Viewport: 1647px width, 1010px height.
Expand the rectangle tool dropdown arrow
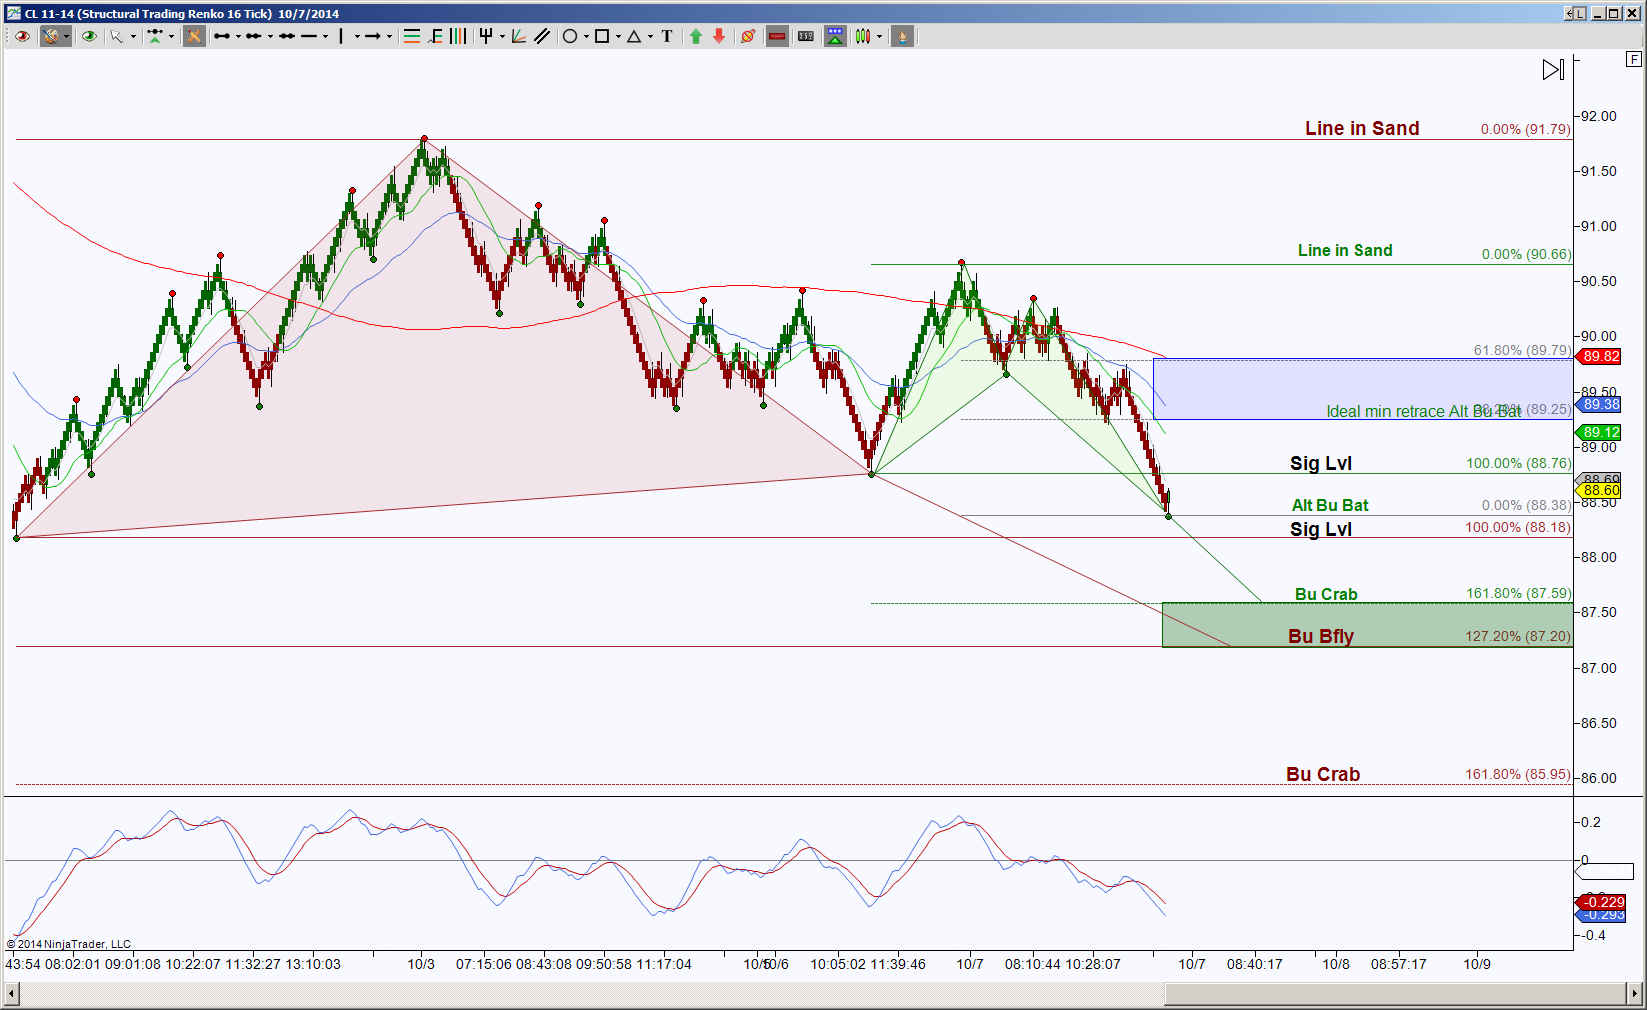[618, 37]
